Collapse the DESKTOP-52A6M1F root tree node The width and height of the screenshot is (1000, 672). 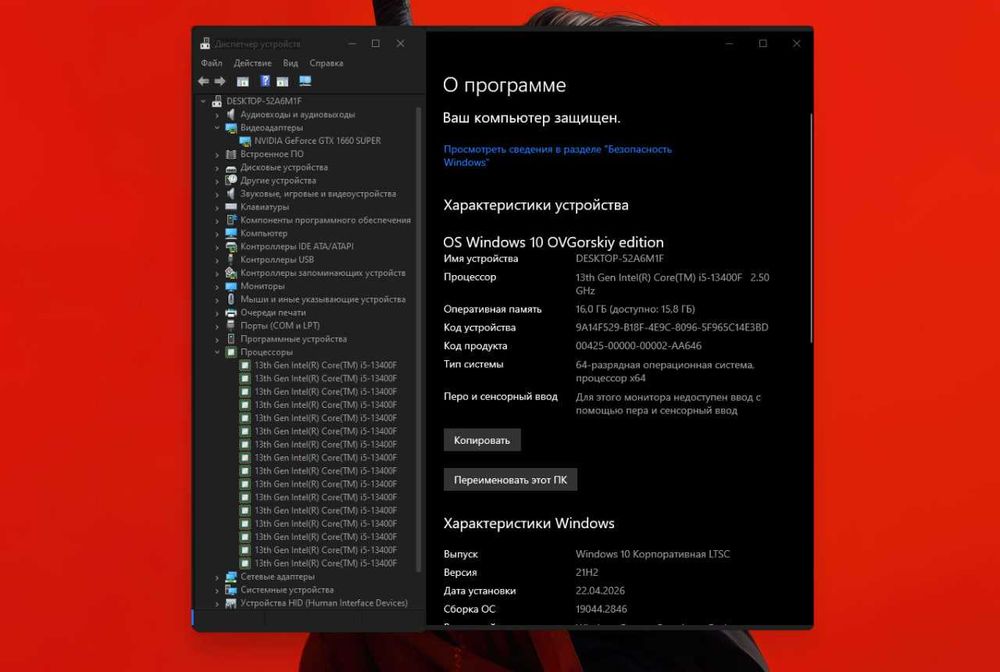click(203, 101)
